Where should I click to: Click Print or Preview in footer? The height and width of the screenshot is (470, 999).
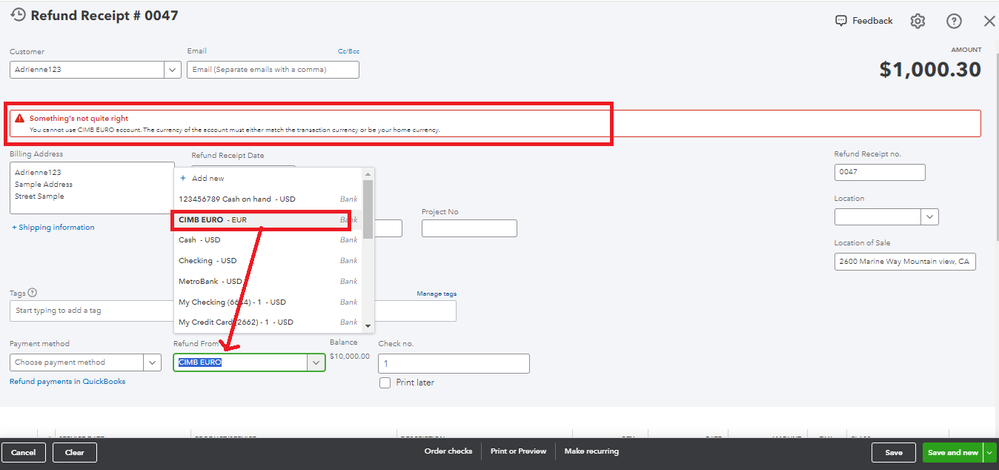tap(518, 451)
